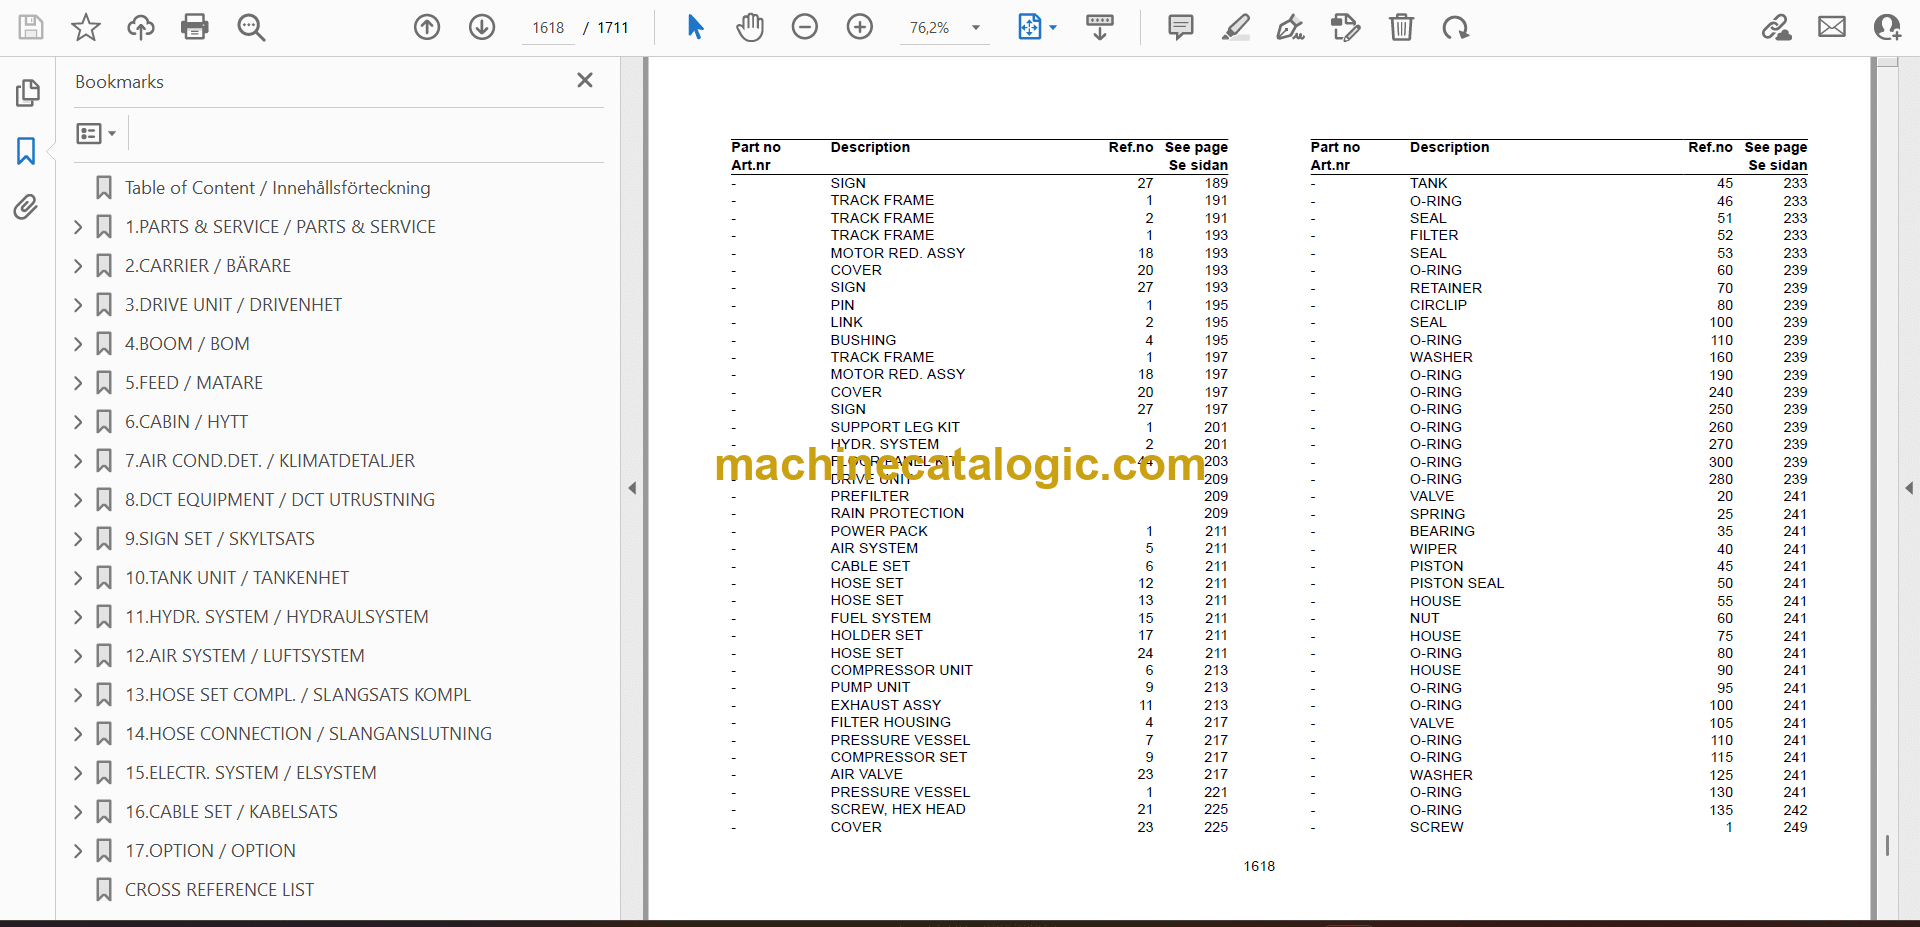Expand 1.PARTS & SERVICE bookmark
The width and height of the screenshot is (1920, 927).
(x=78, y=227)
